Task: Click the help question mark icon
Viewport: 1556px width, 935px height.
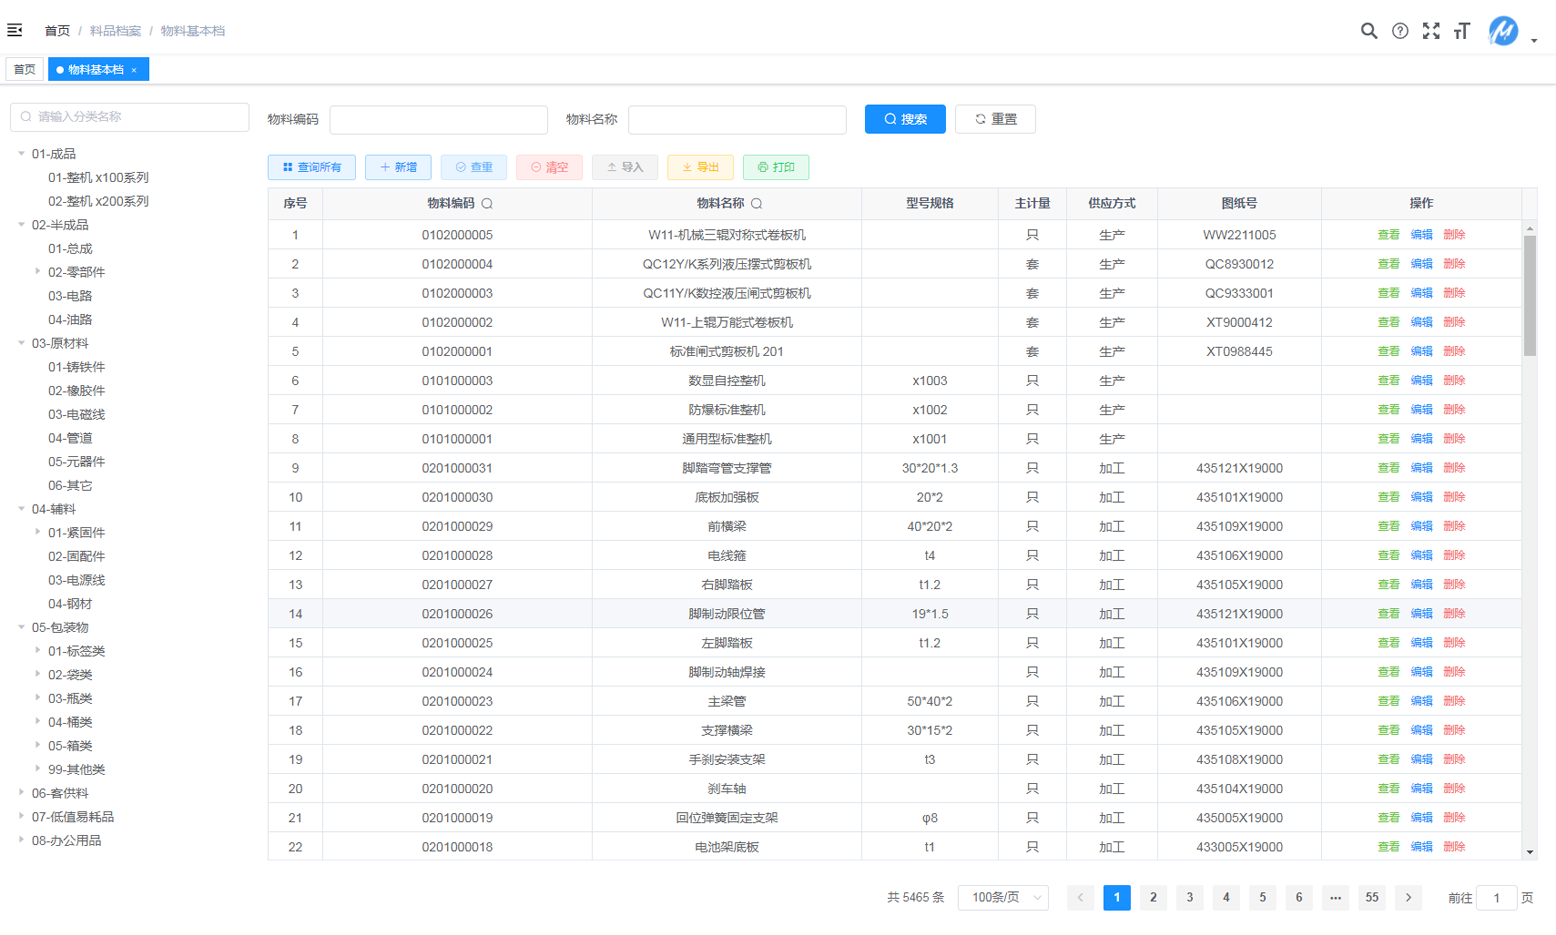Action: coord(1400,31)
